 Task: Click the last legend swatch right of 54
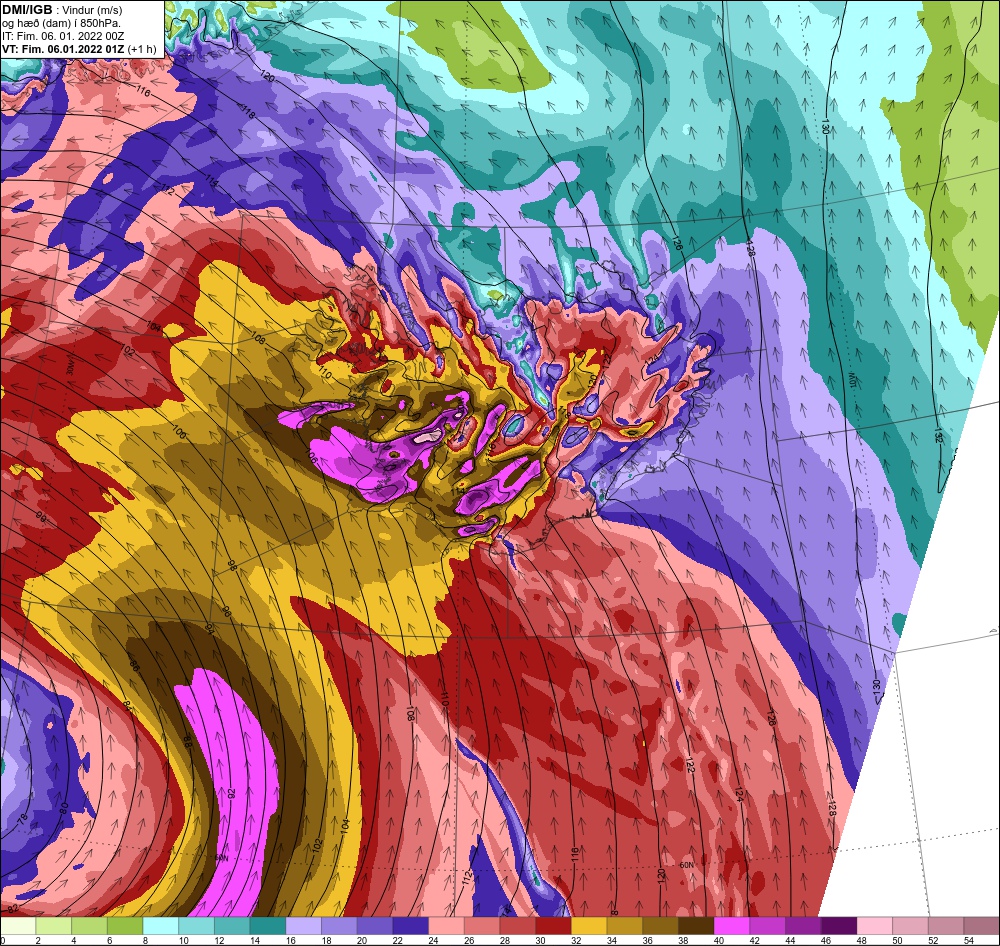[982, 926]
